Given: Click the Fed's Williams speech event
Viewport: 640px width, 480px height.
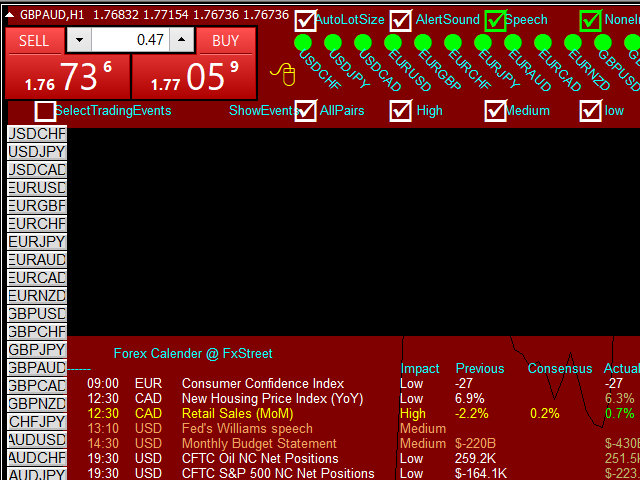Looking at the screenshot, I should (x=247, y=429).
